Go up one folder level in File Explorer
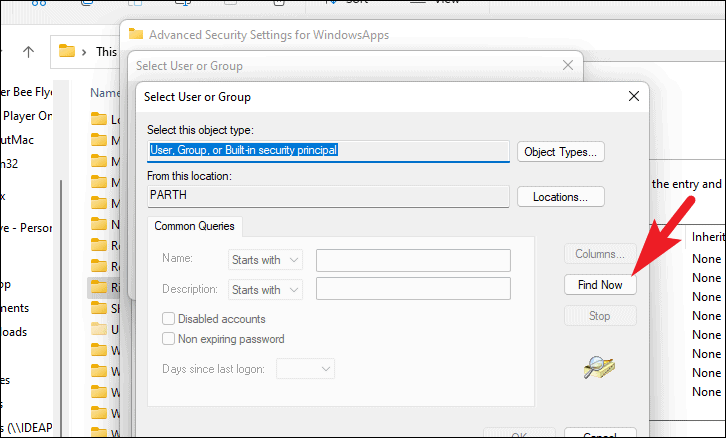Image resolution: width=726 pixels, height=438 pixels. point(29,52)
